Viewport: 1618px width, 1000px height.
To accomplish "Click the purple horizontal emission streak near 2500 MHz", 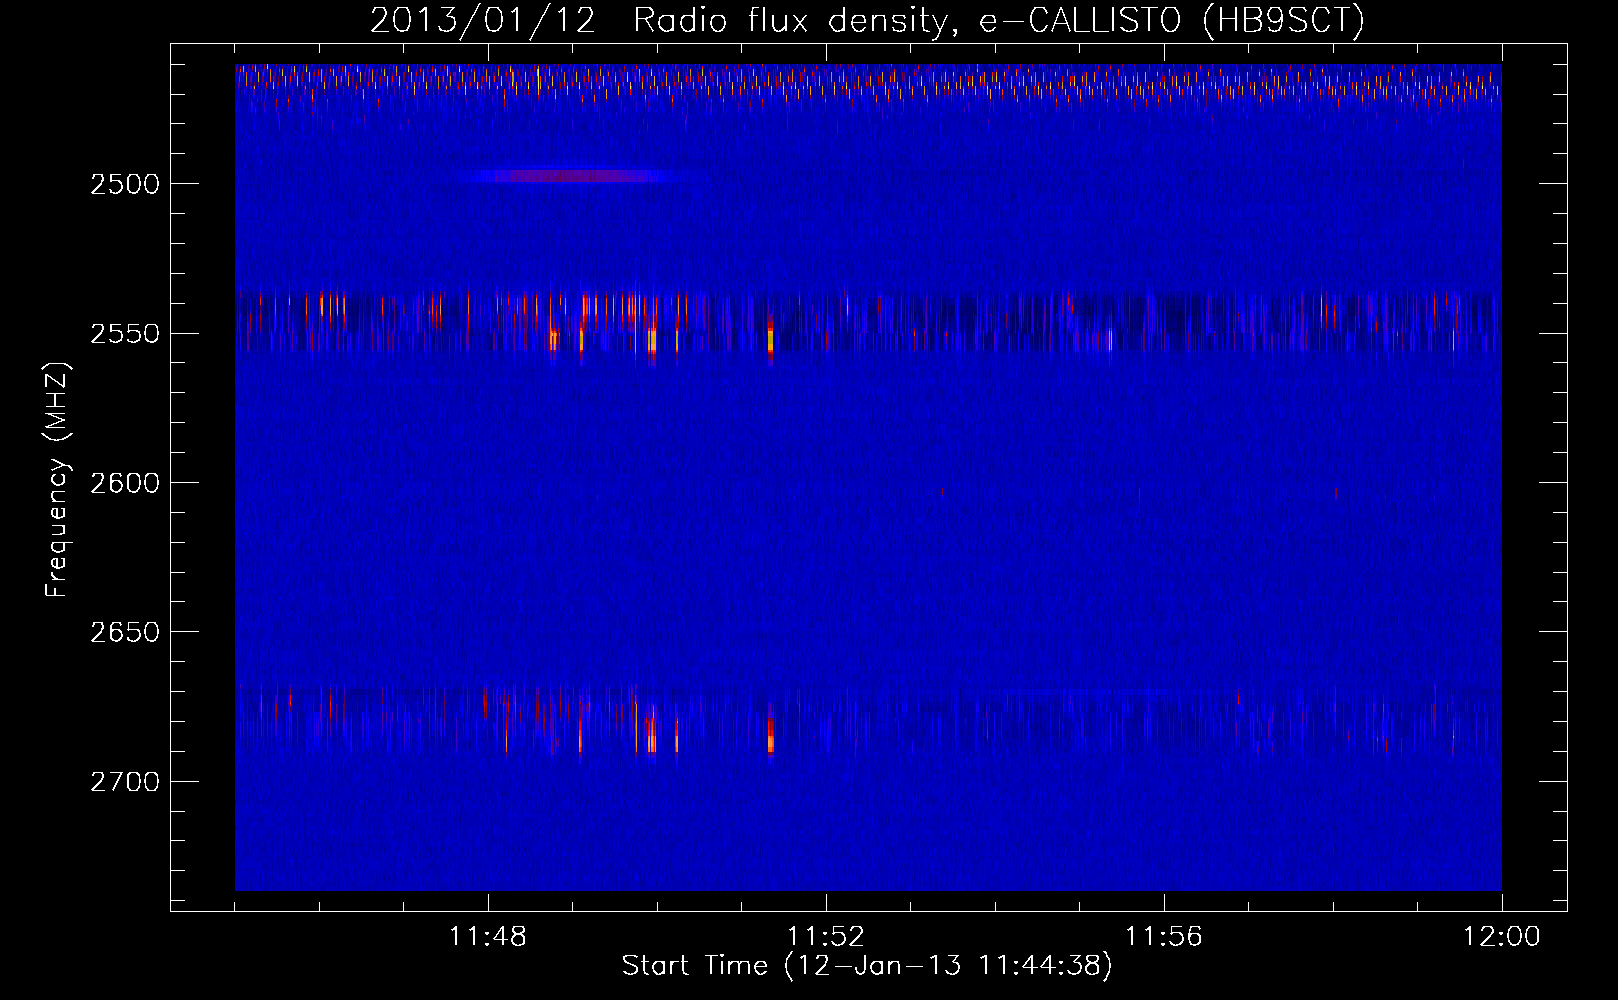I will pos(577,176).
